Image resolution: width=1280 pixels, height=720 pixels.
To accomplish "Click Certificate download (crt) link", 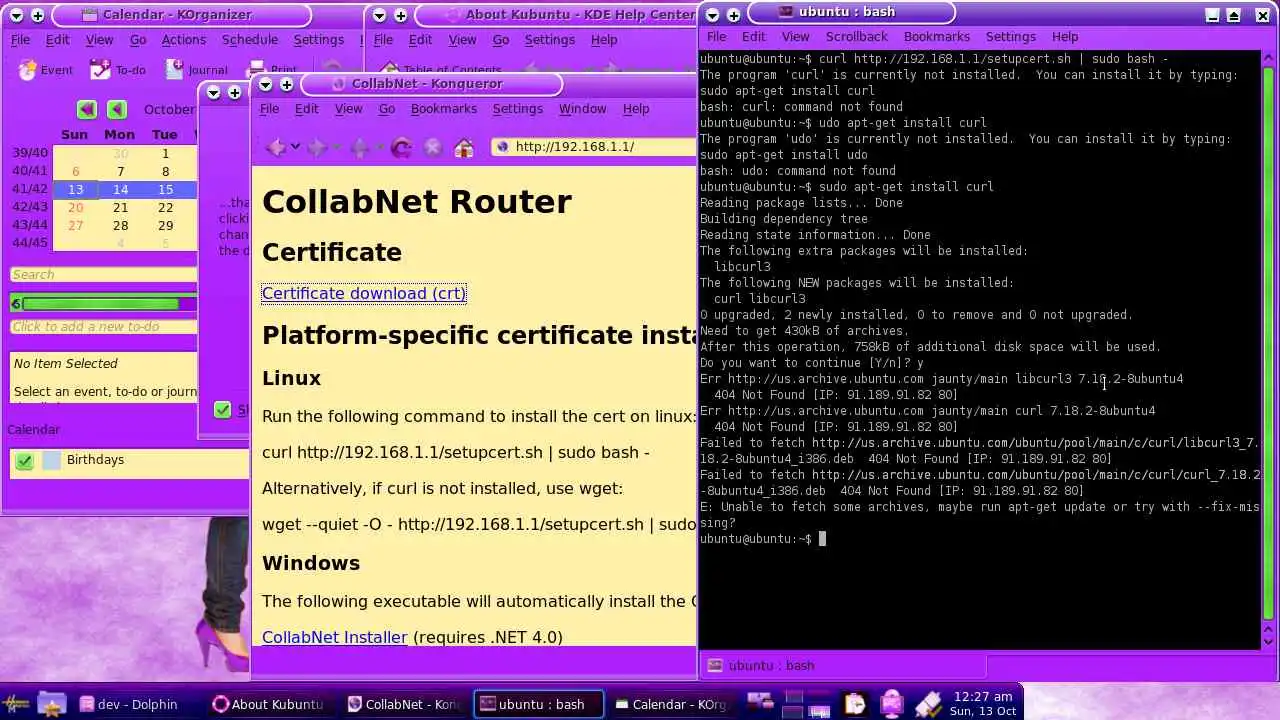I will (364, 293).
